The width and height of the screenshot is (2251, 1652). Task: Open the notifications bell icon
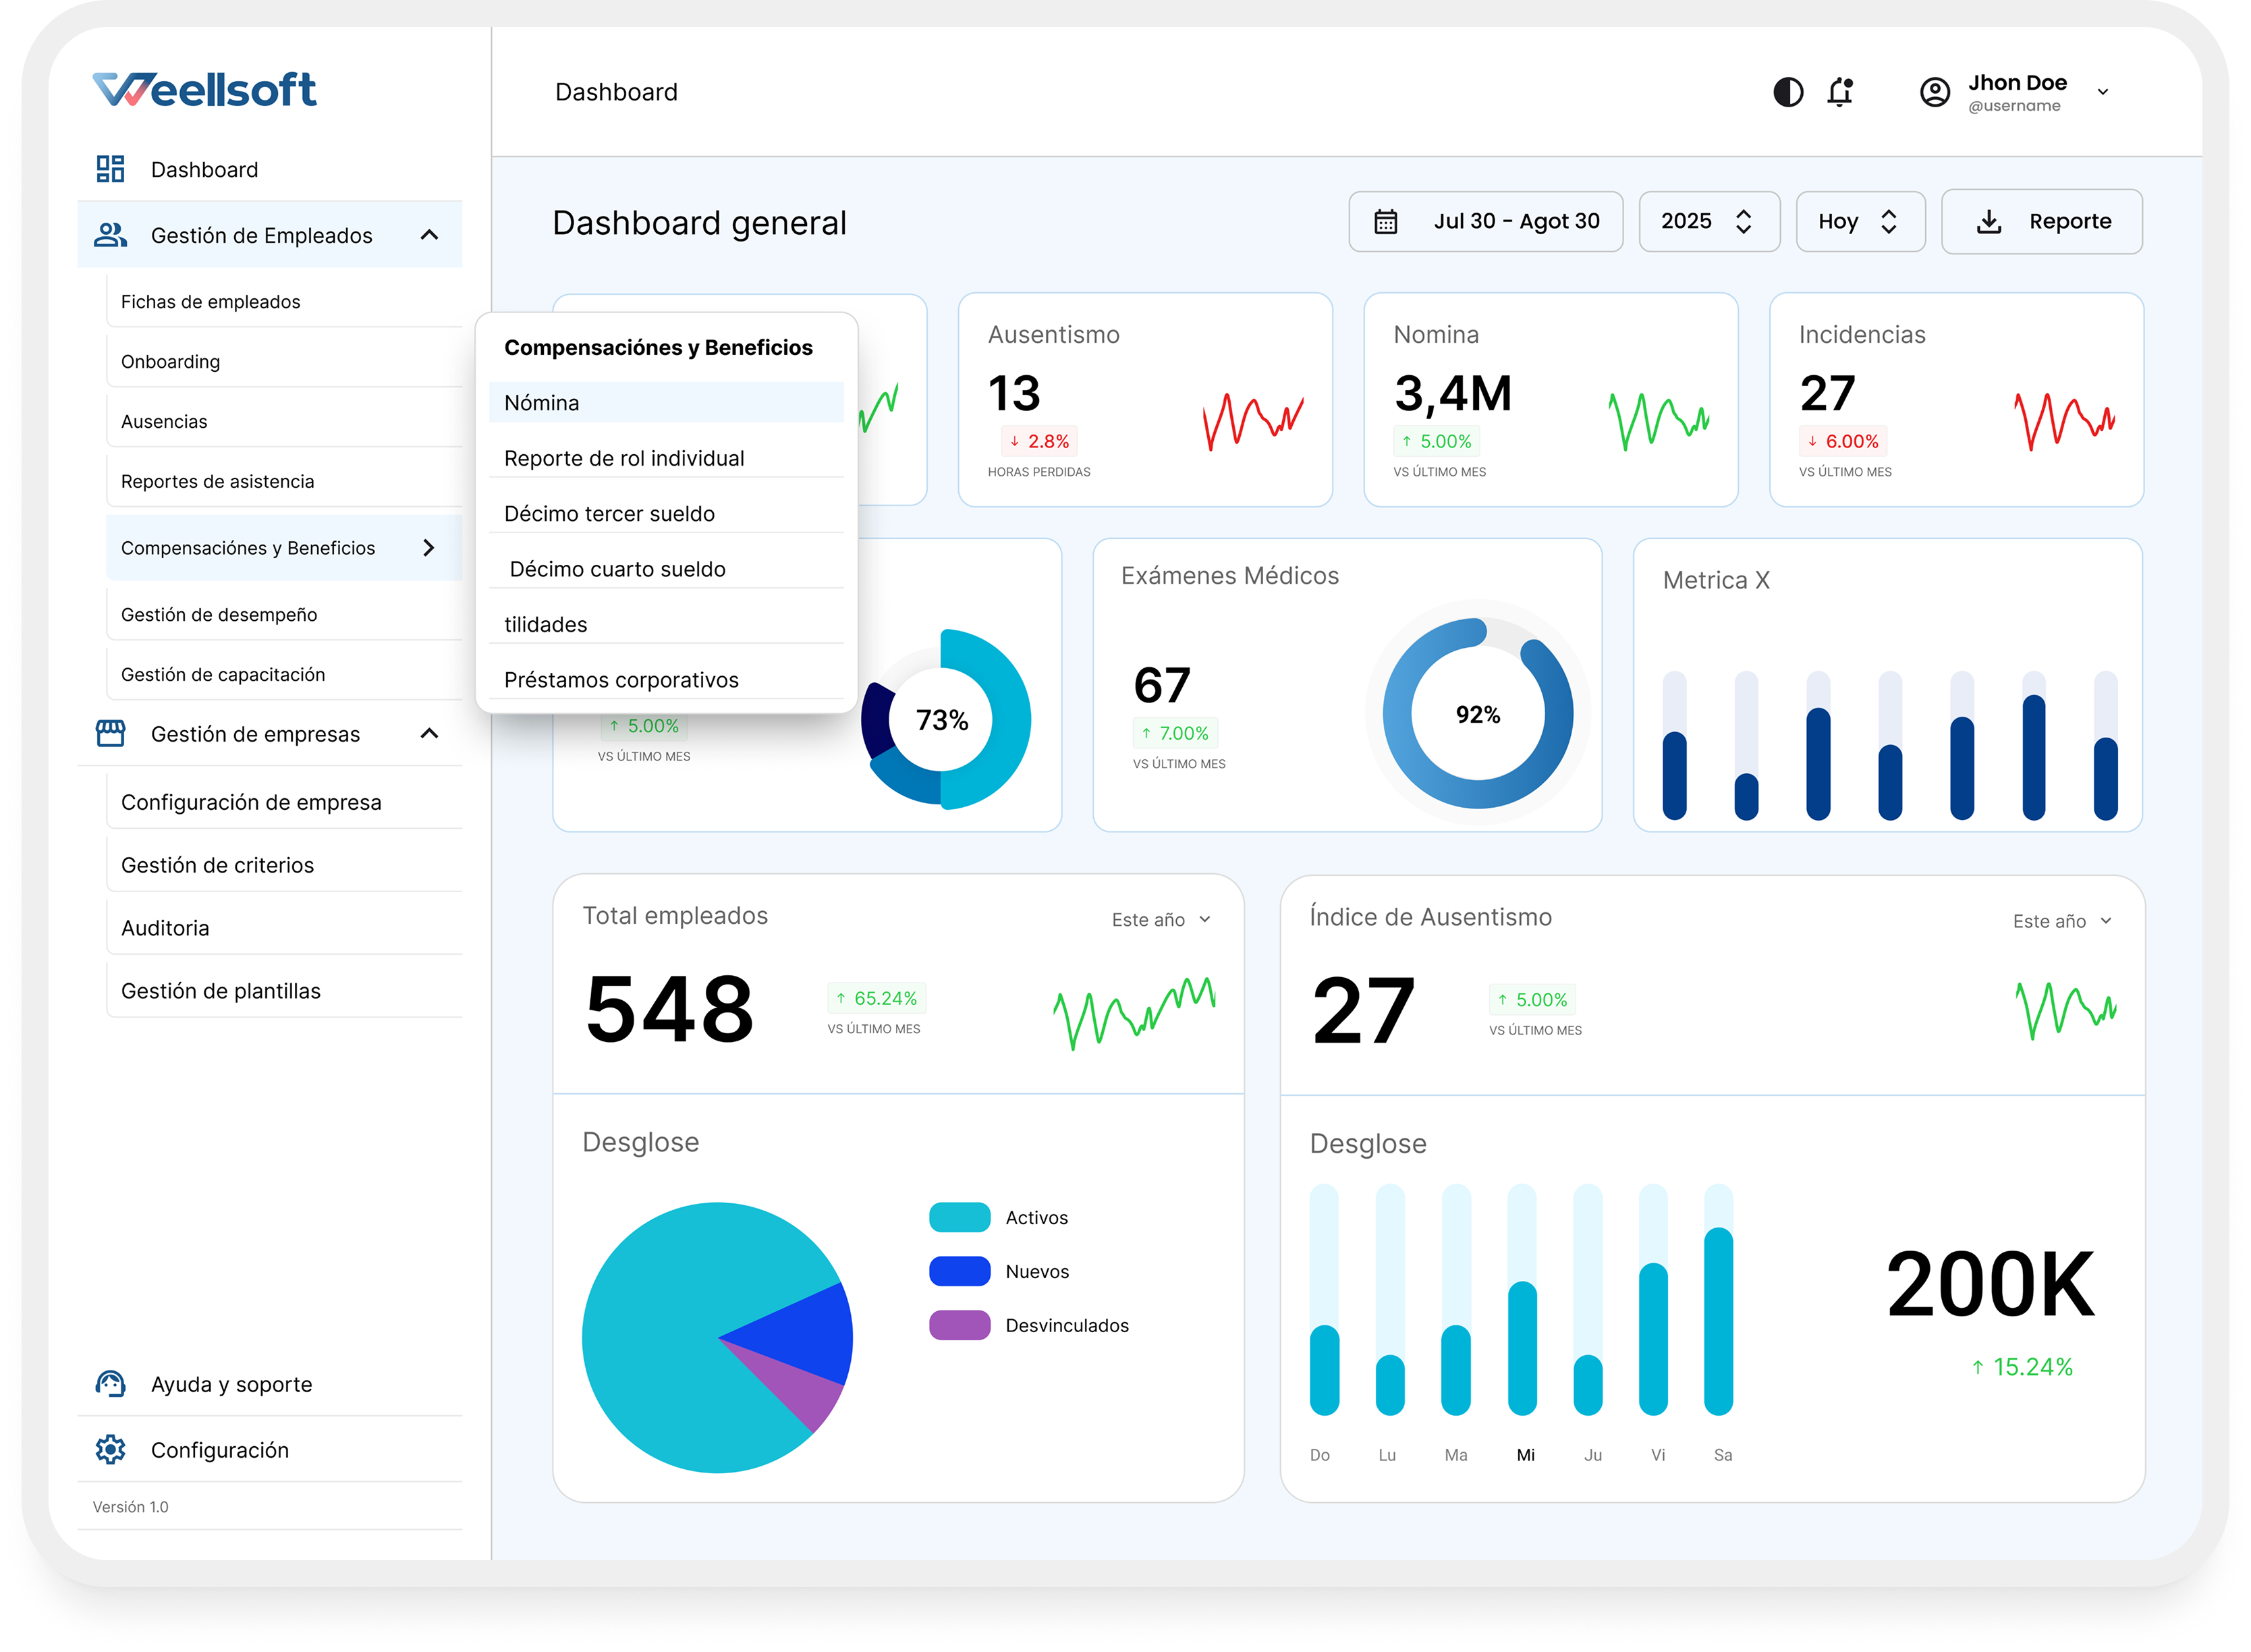tap(1840, 92)
